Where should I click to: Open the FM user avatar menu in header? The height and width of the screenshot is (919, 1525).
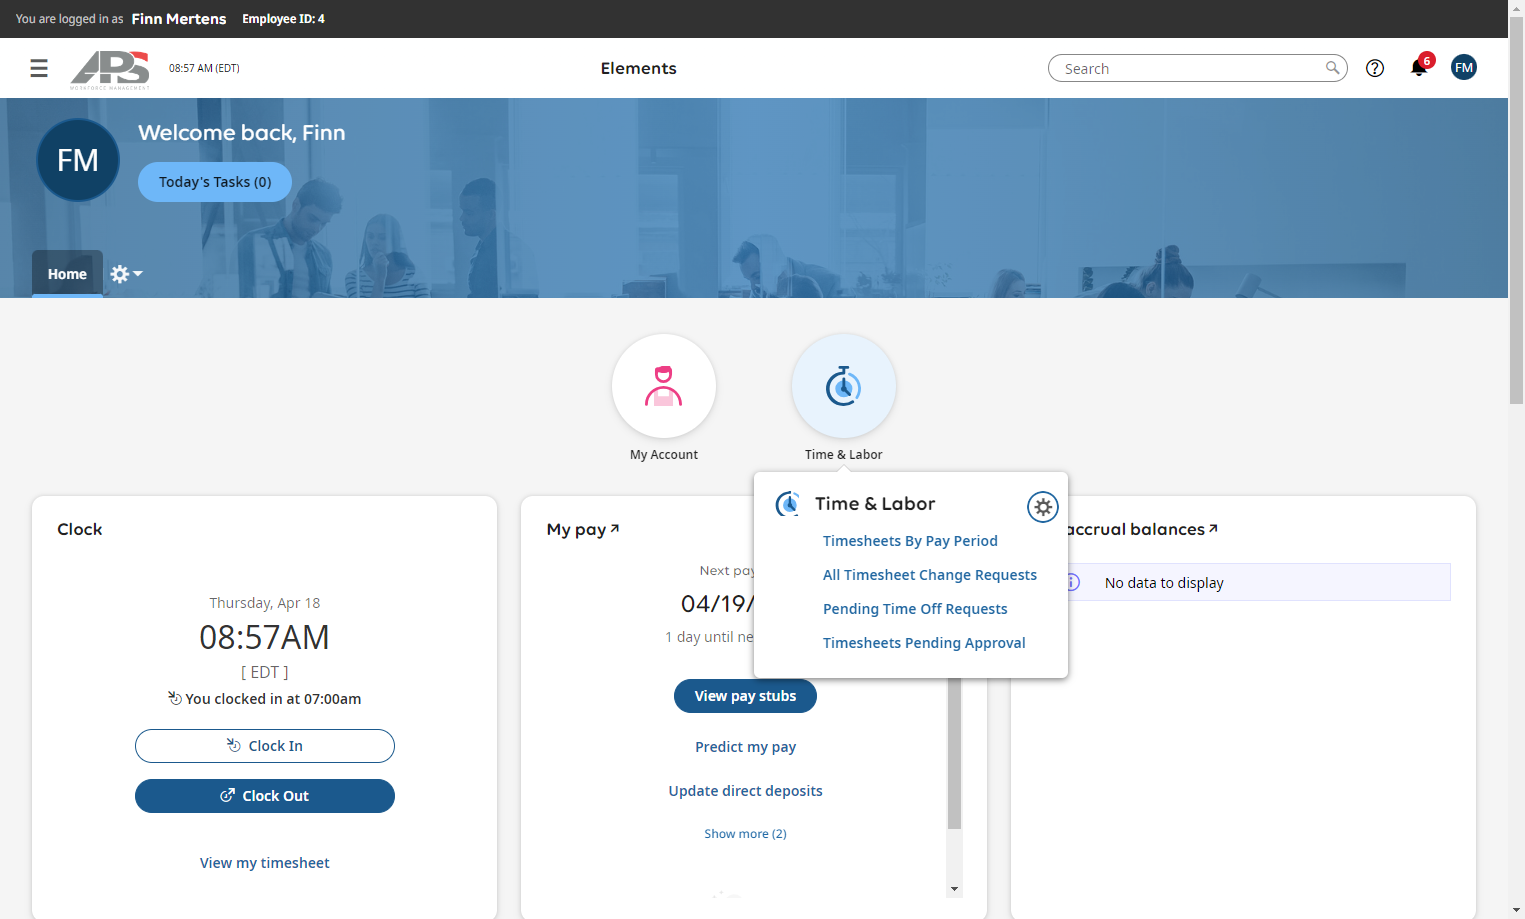(x=1464, y=68)
